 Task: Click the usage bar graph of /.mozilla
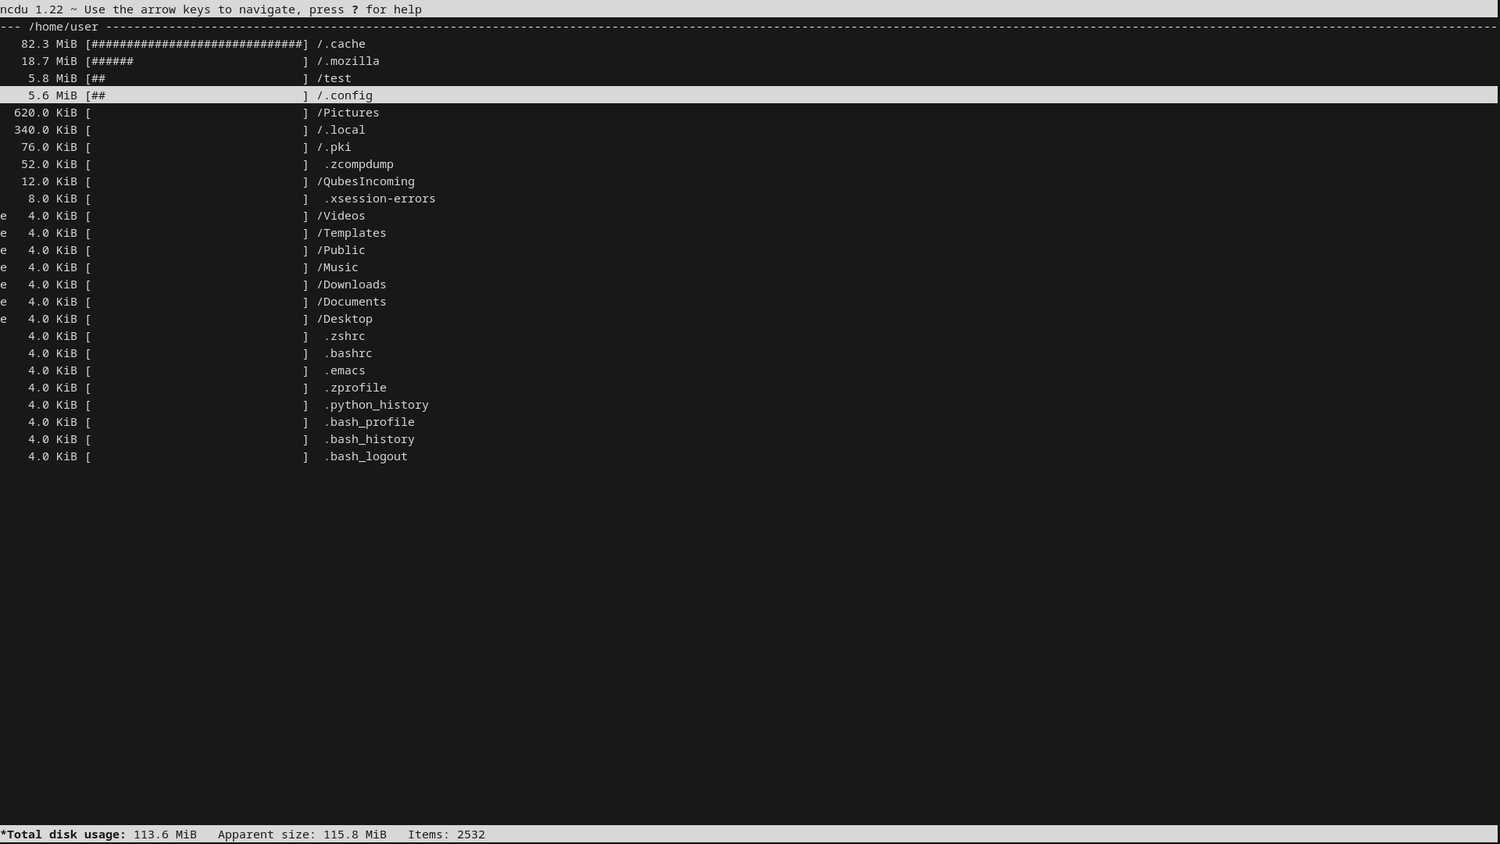197,61
